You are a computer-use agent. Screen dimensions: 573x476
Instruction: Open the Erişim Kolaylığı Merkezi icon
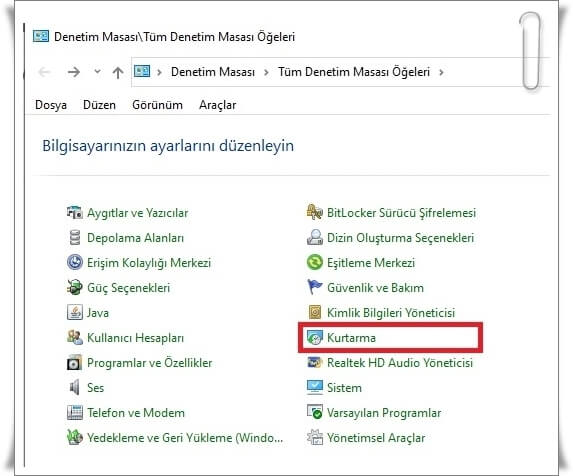click(x=75, y=263)
